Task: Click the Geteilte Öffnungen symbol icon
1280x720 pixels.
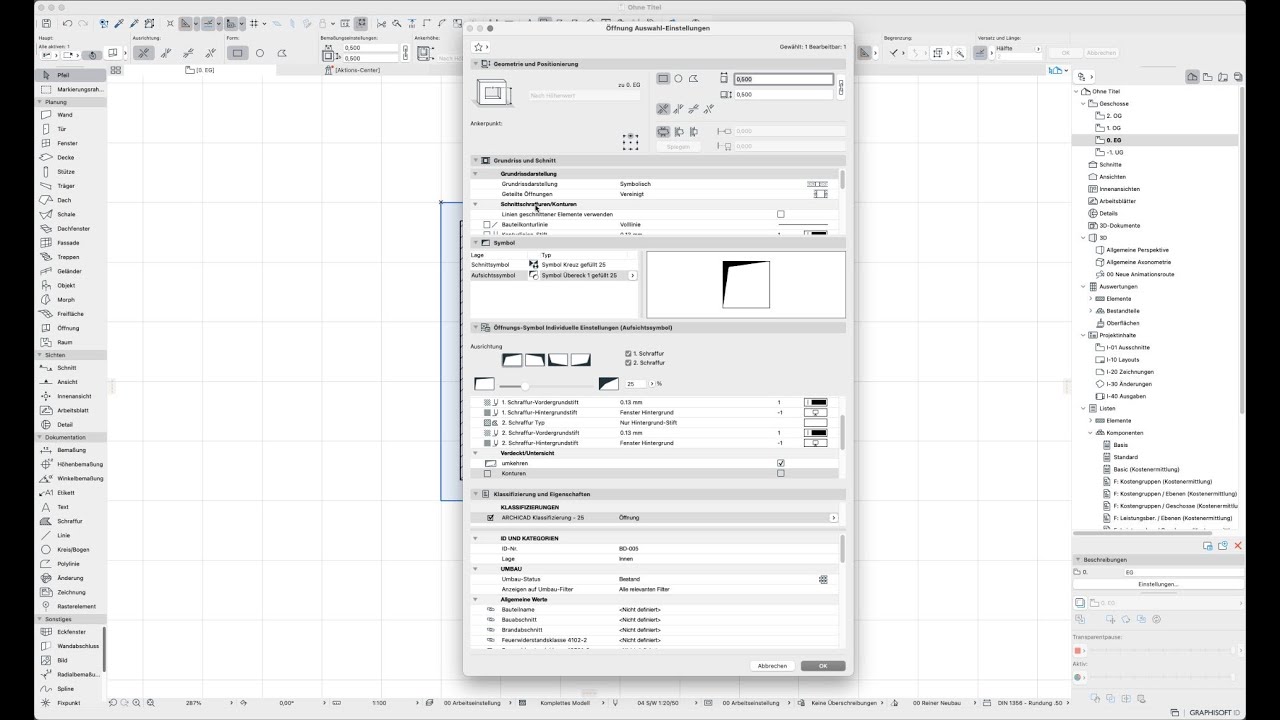Action: 820,194
